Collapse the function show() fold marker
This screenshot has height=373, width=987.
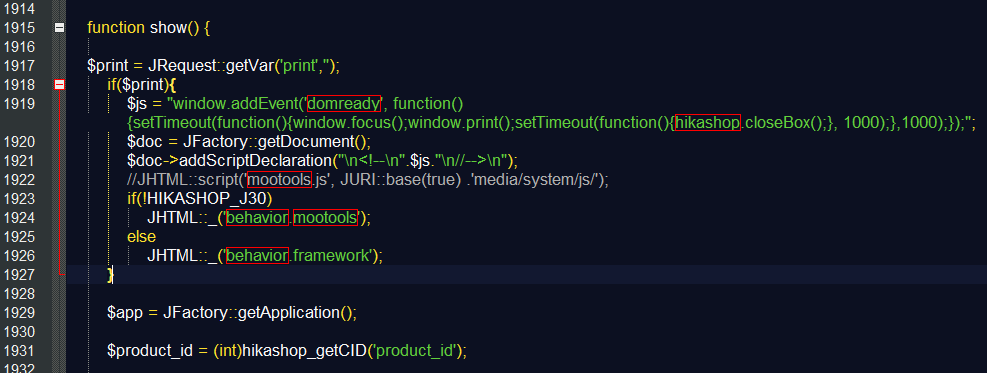pos(60,28)
